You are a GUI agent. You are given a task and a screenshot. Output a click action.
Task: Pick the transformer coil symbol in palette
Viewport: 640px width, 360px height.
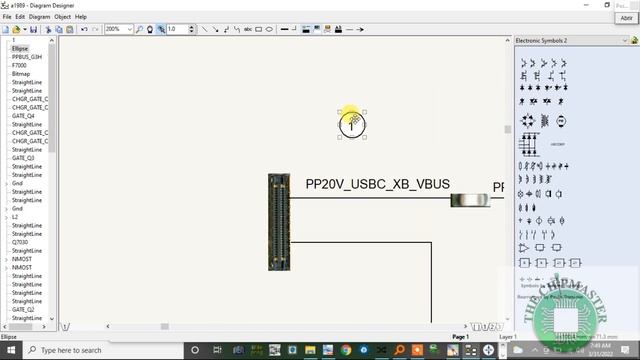pyautogui.click(x=544, y=121)
